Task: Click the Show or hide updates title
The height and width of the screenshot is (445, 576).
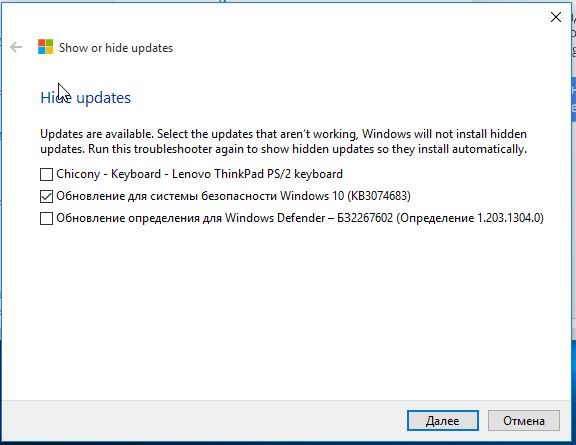Action: click(116, 48)
